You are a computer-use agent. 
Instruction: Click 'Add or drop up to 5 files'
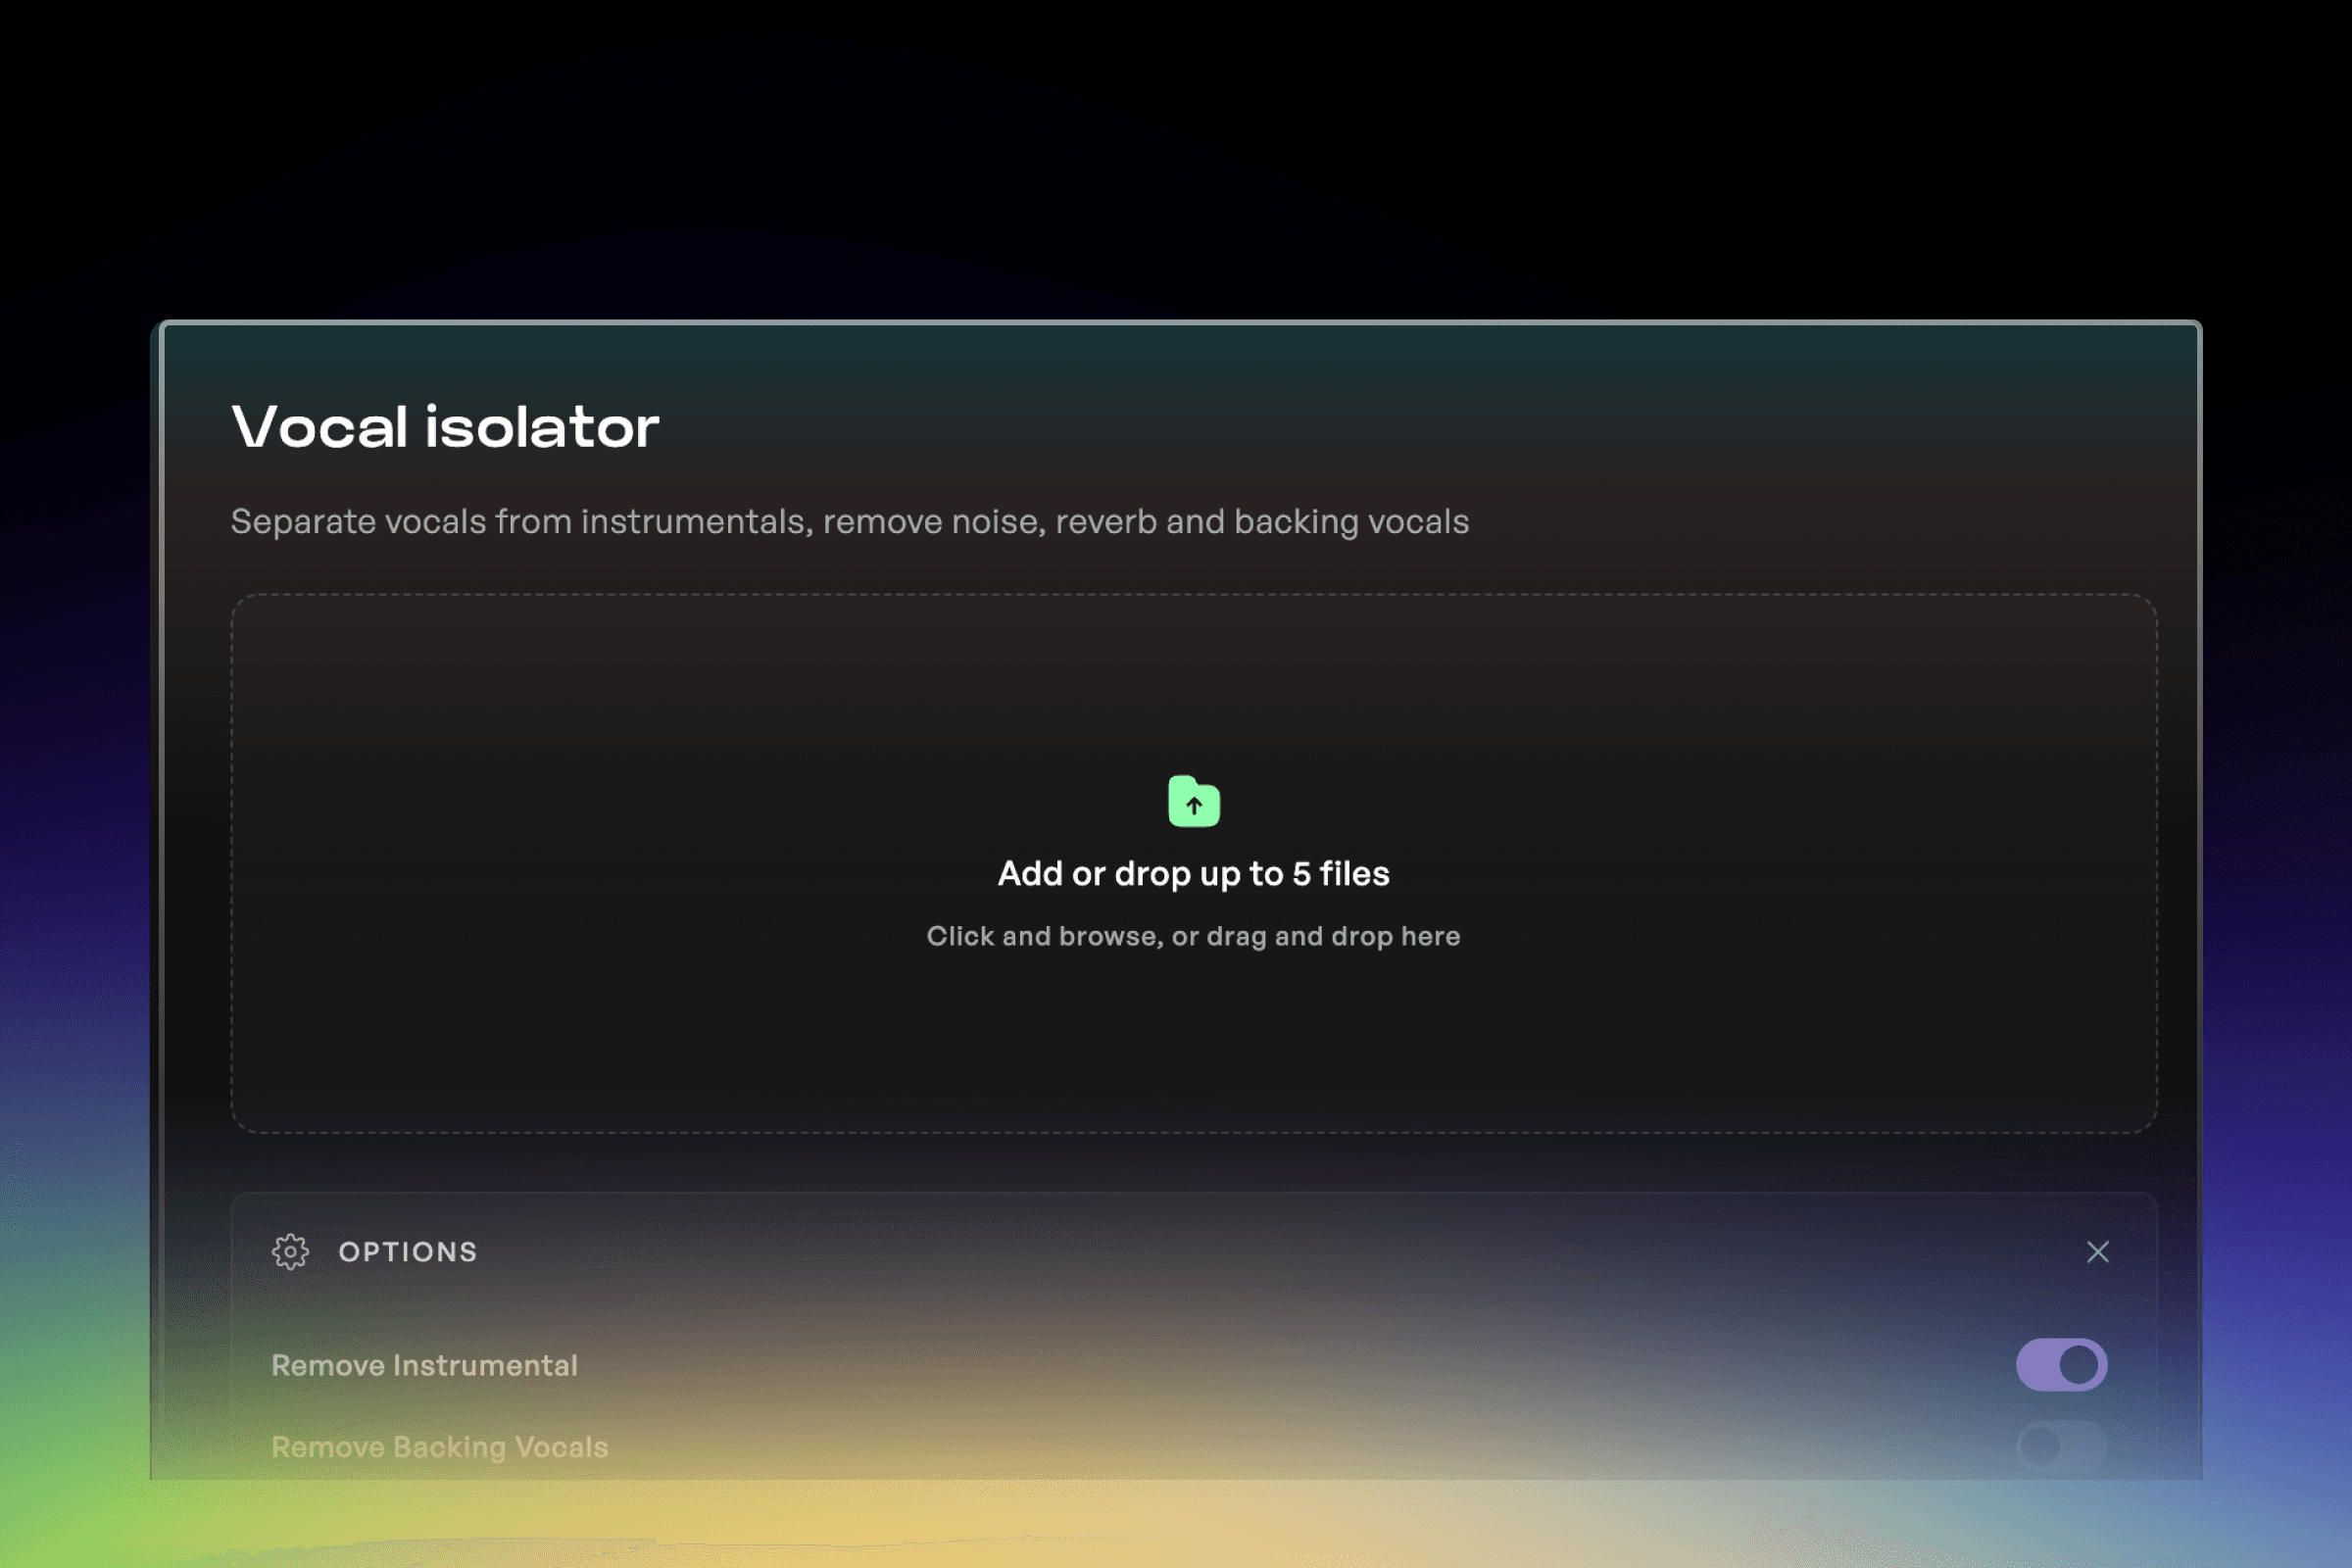tap(1194, 874)
